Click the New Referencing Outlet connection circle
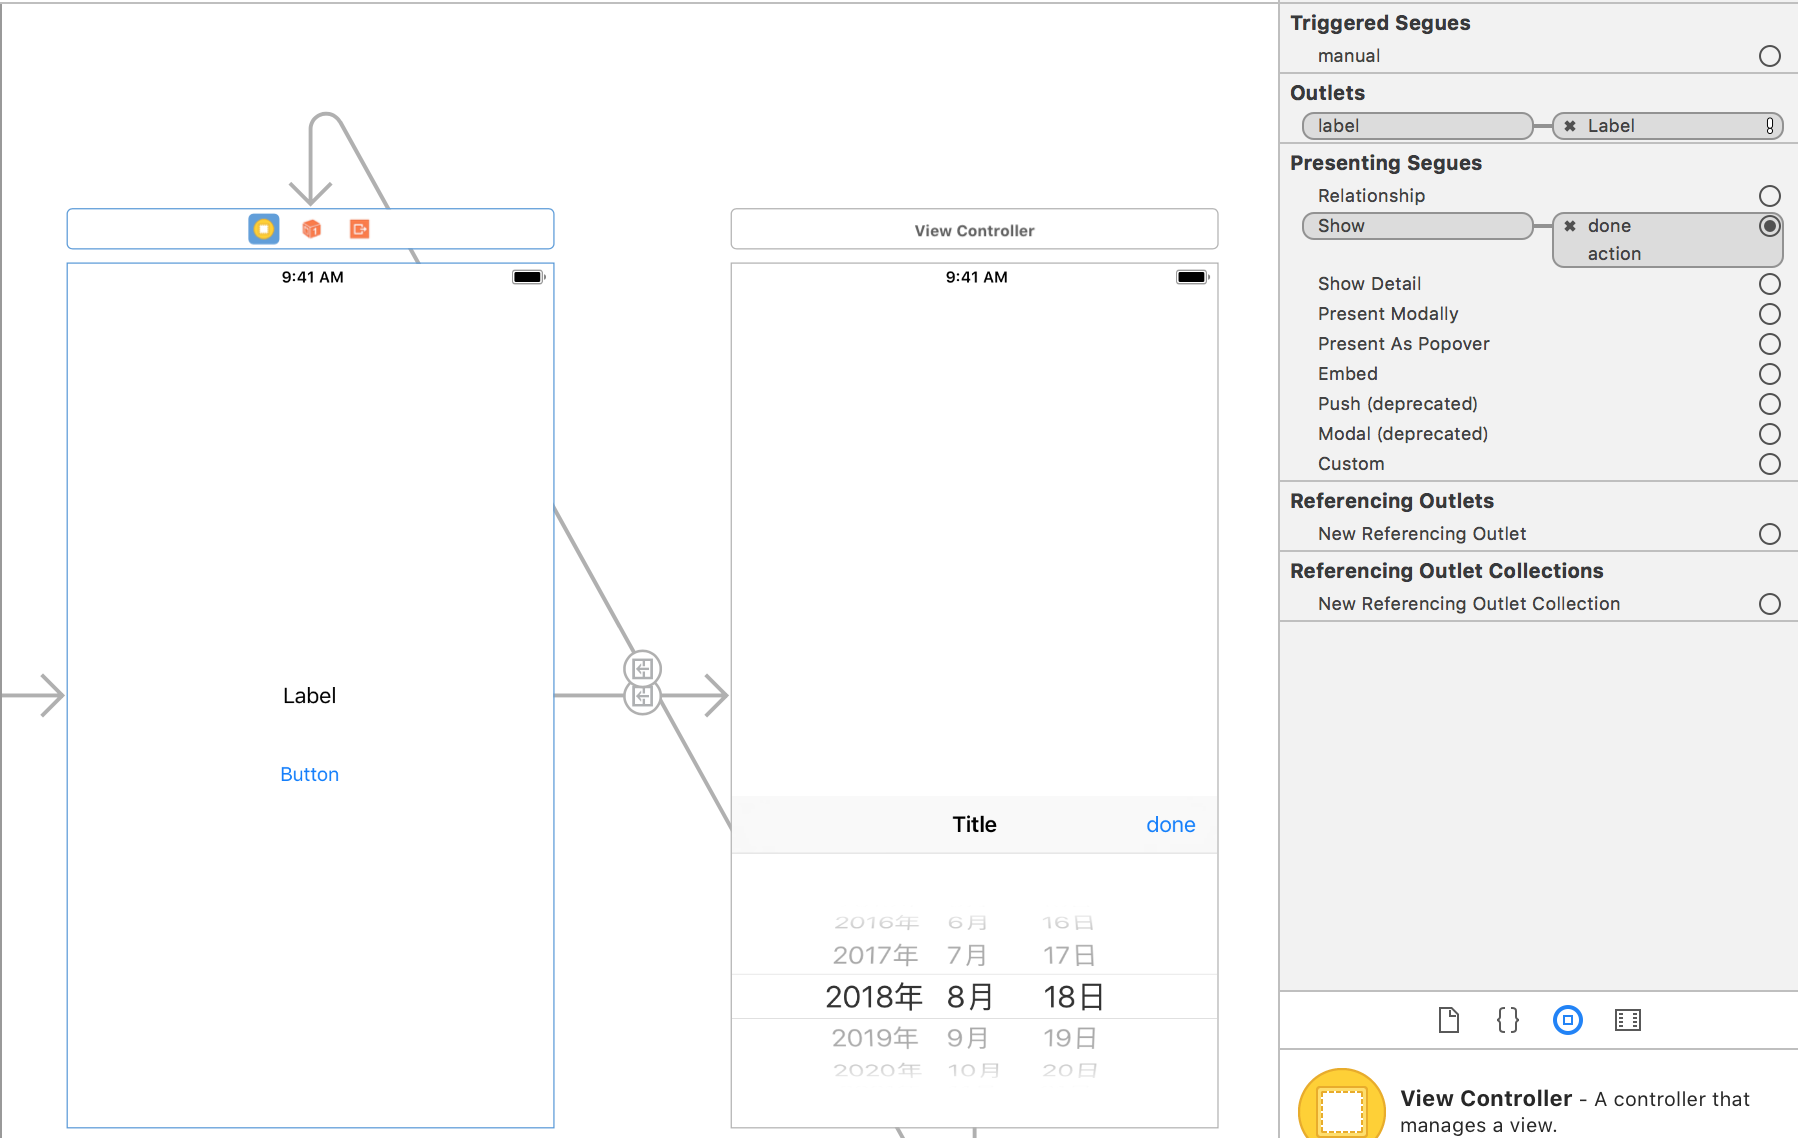 [x=1770, y=534]
